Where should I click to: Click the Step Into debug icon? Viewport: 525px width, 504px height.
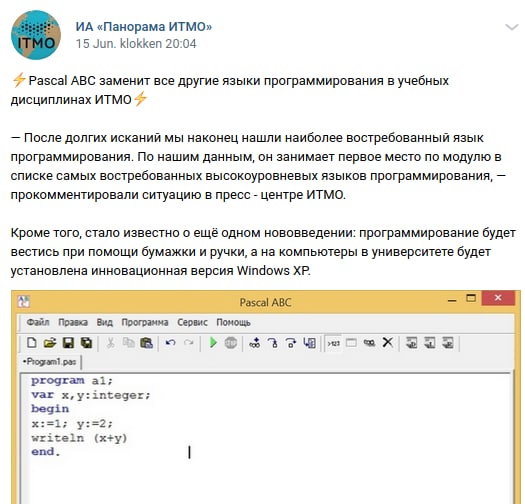point(273,343)
